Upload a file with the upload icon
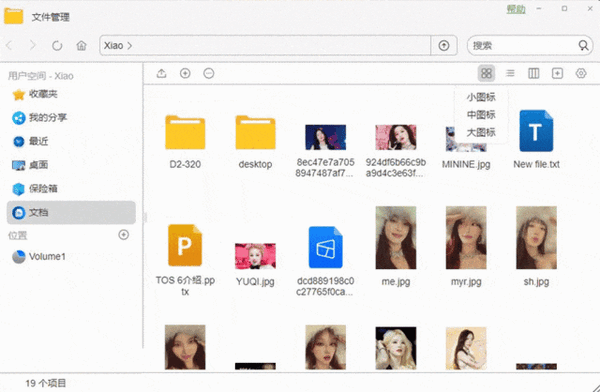This screenshot has width=600, height=392. click(161, 73)
